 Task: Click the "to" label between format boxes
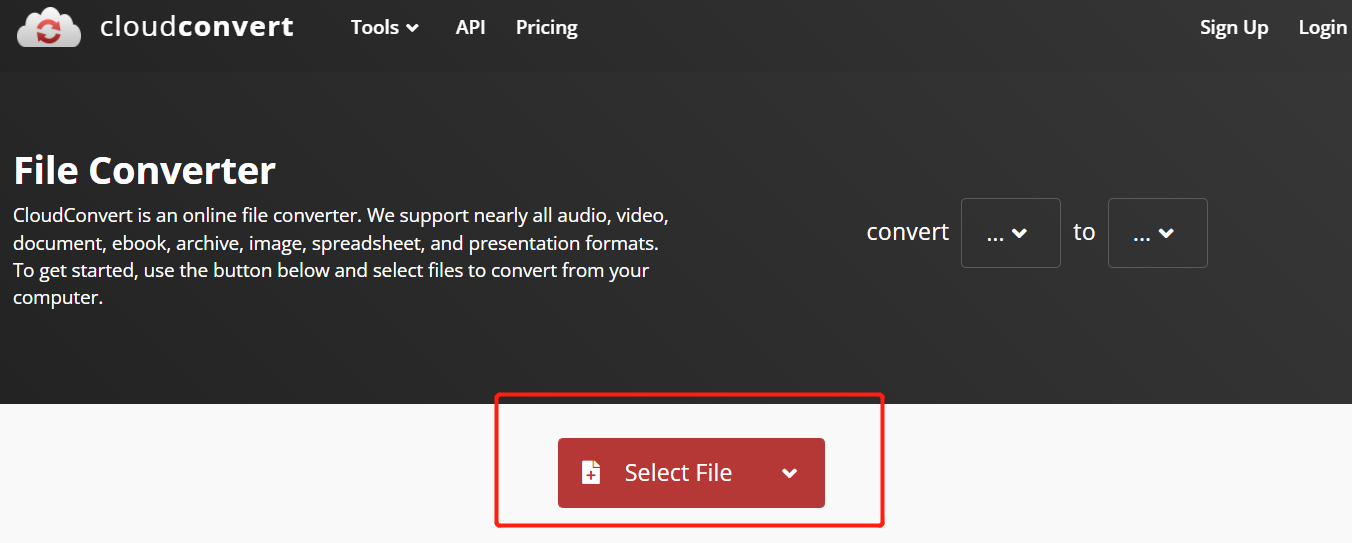pos(1084,232)
